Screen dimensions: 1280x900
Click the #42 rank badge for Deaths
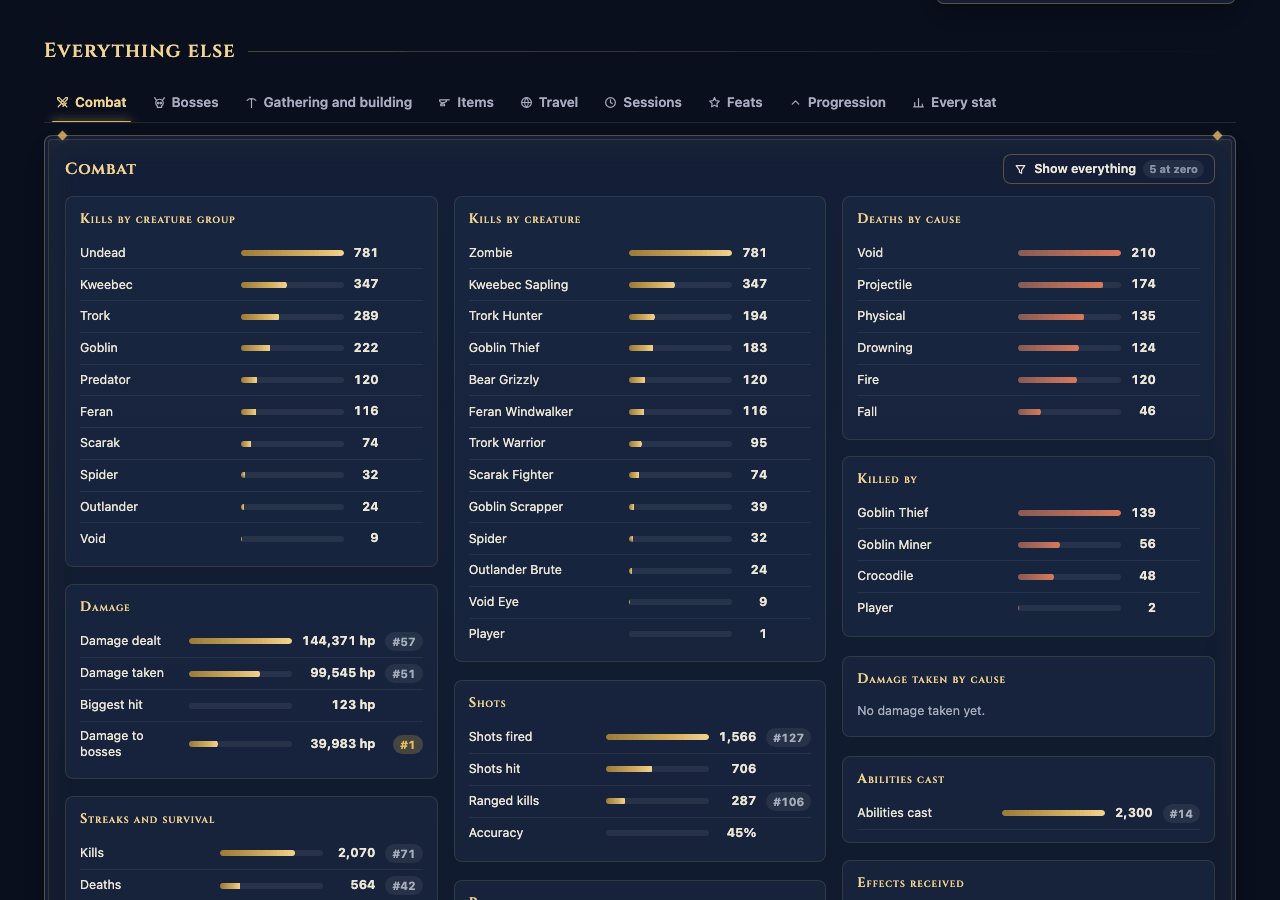click(x=403, y=886)
